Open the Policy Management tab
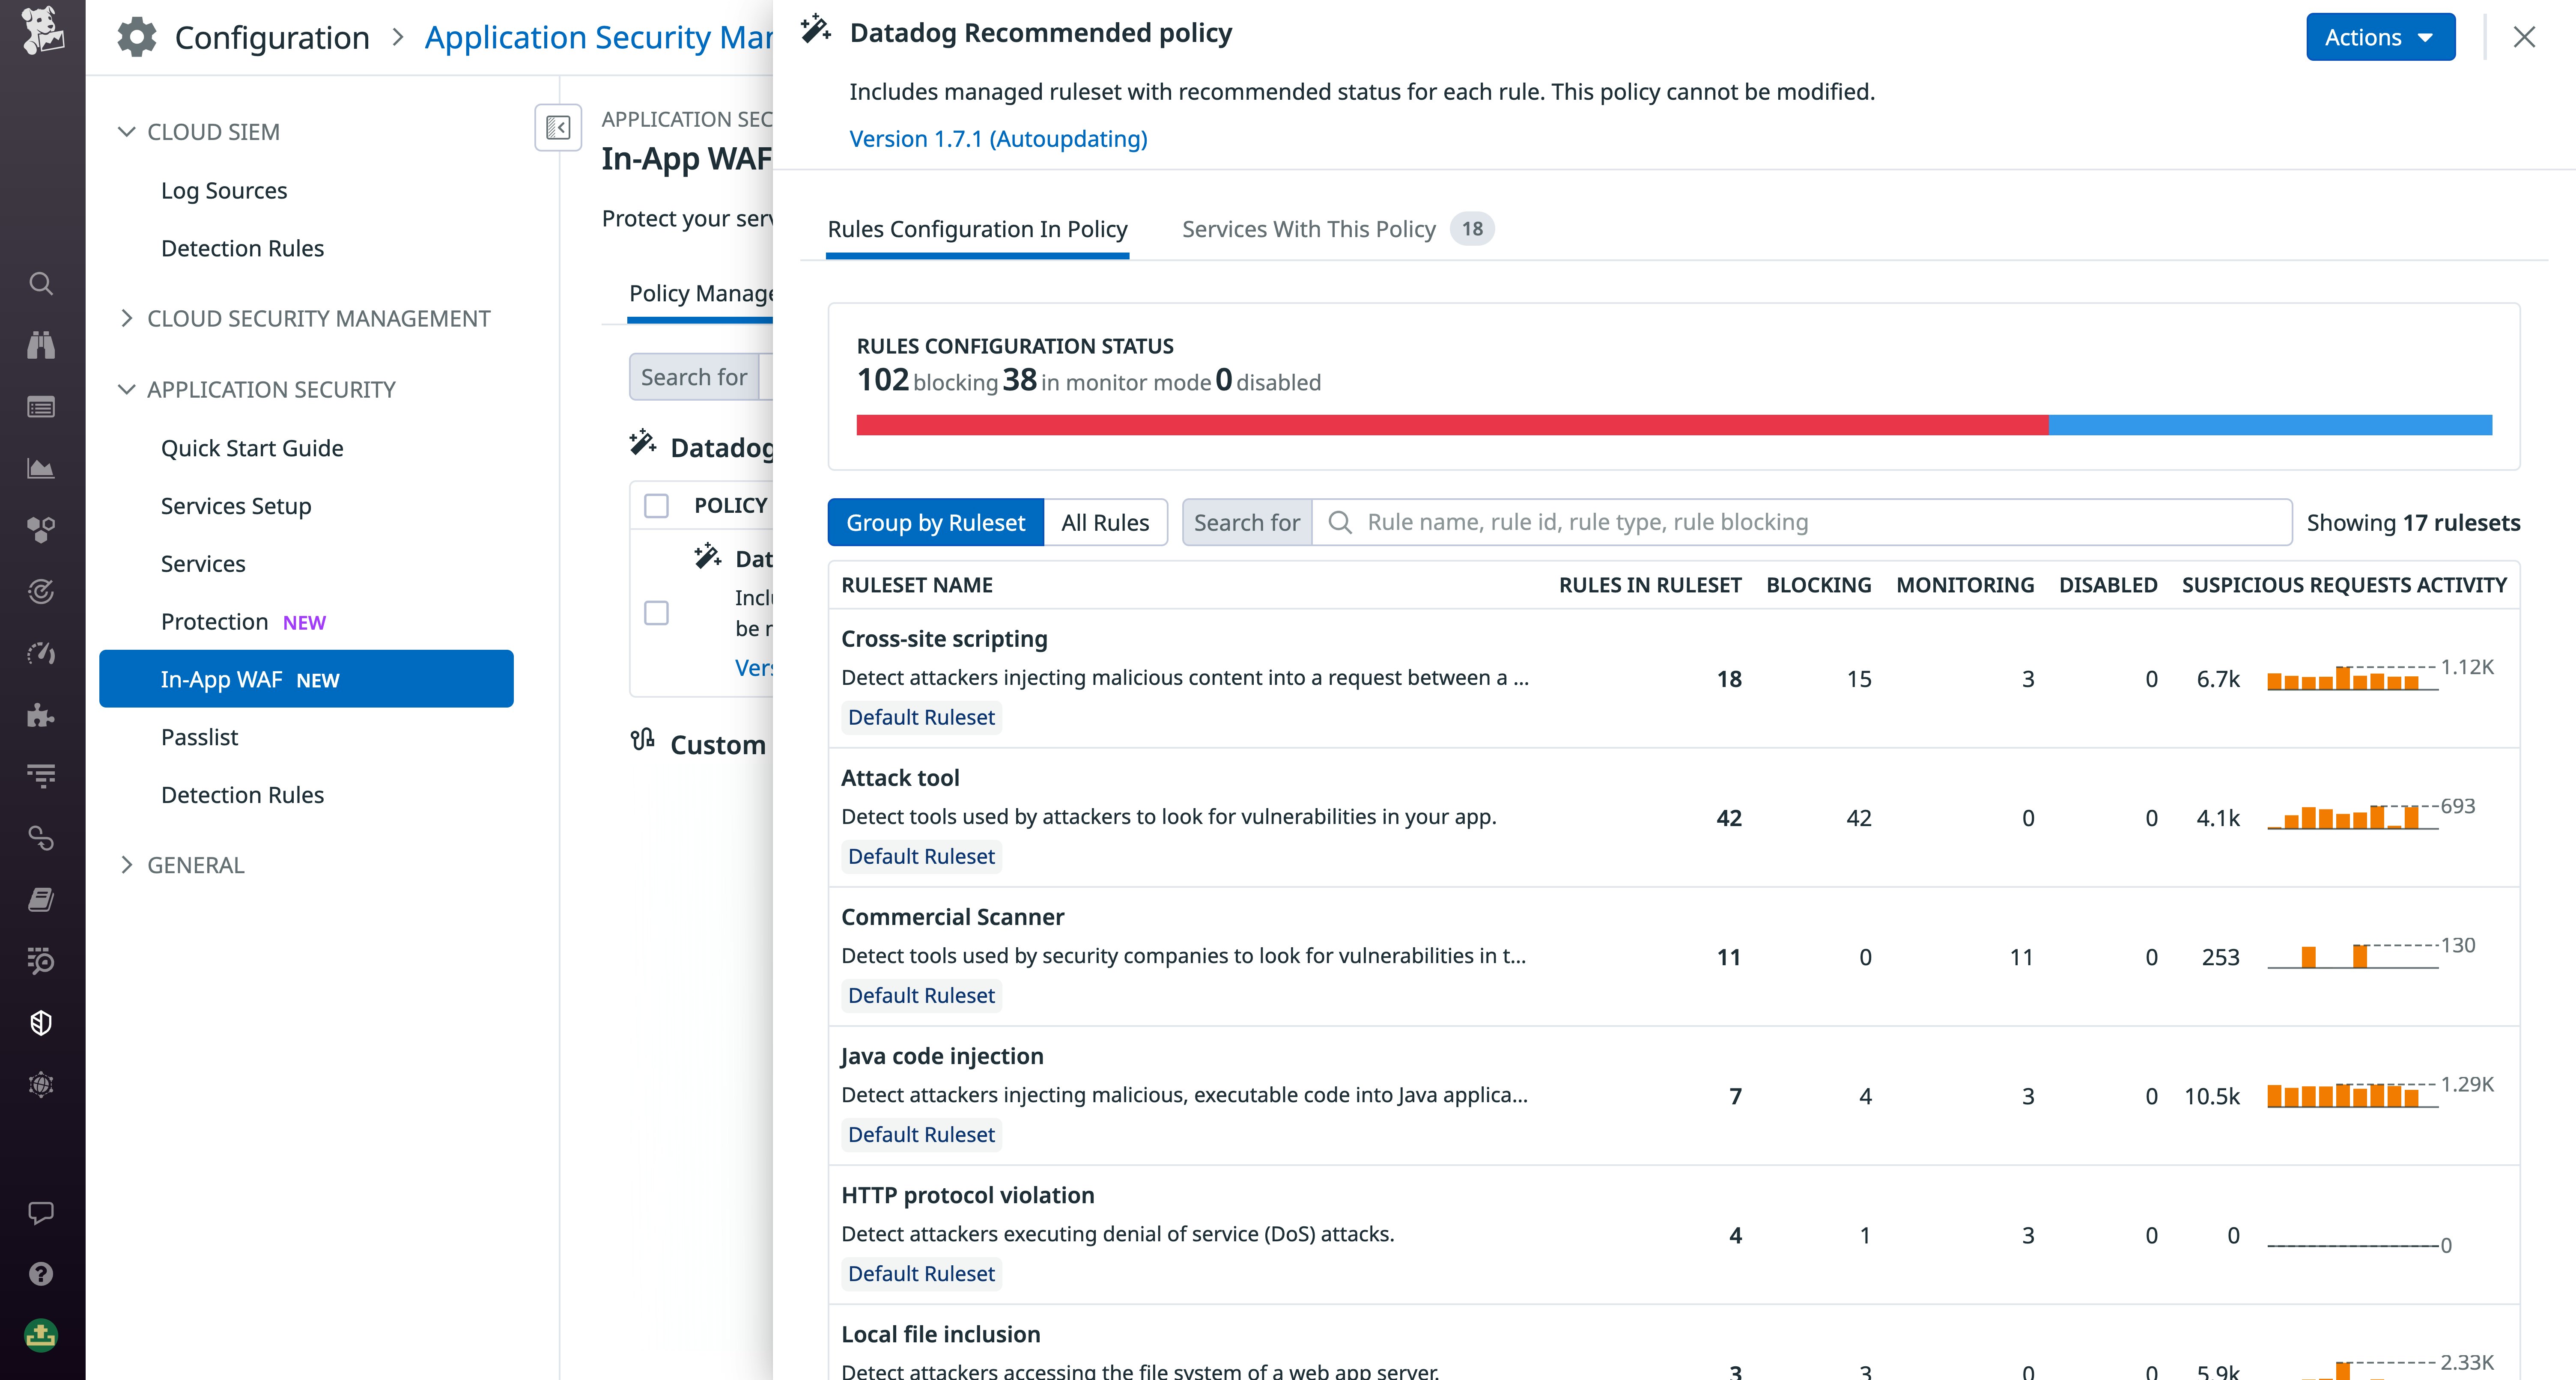 pyautogui.click(x=701, y=293)
